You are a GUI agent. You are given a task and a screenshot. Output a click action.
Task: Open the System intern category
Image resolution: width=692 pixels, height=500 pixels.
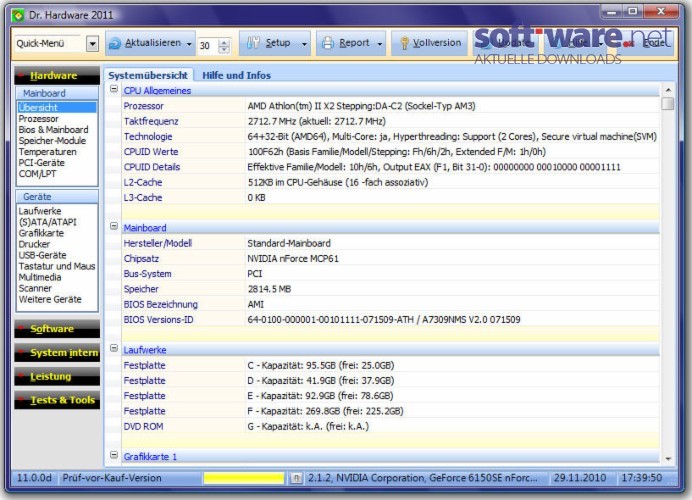[57, 353]
